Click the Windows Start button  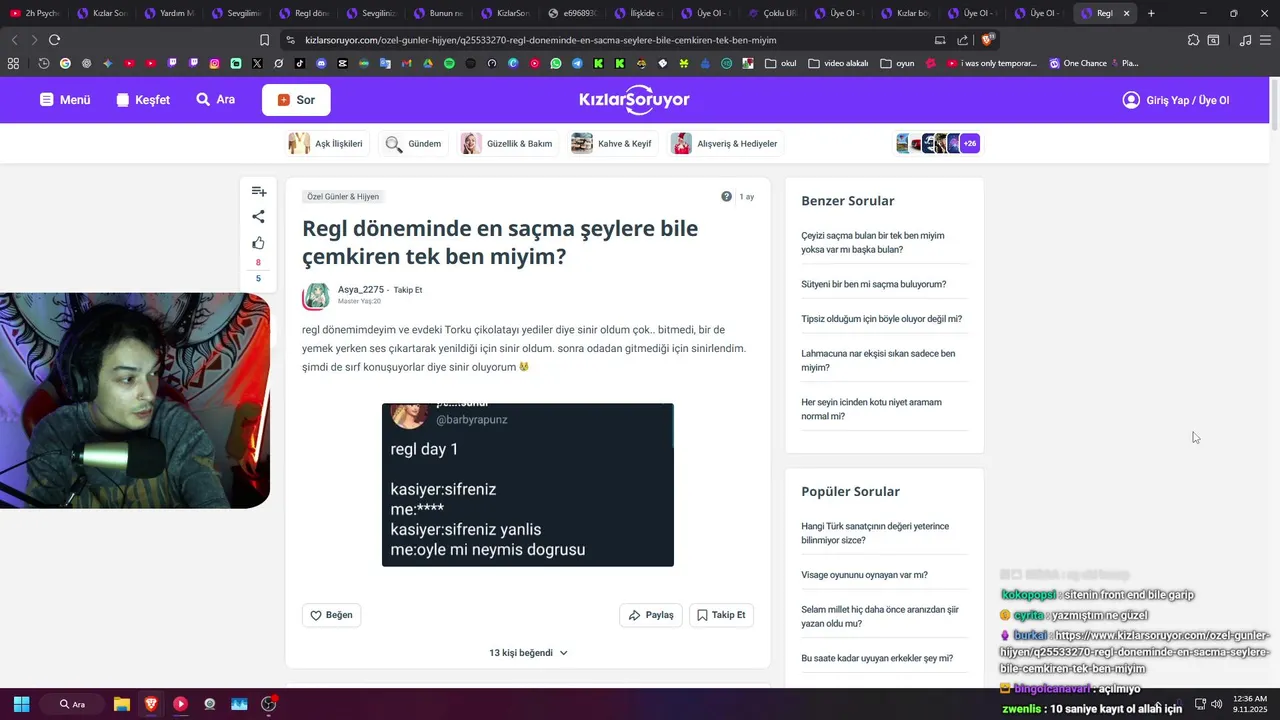click(x=21, y=704)
